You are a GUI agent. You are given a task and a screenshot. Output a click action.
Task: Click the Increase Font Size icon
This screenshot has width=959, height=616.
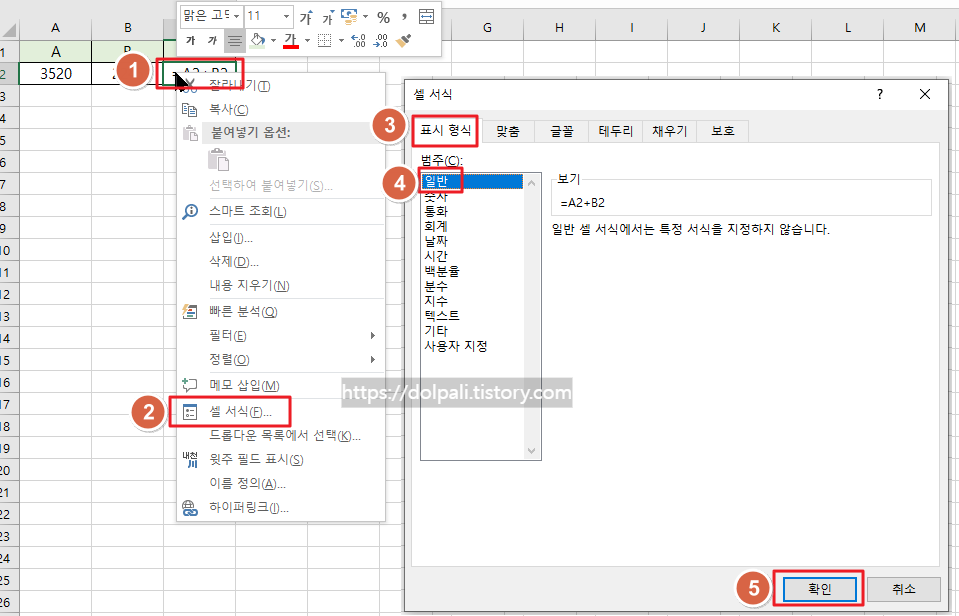308,15
